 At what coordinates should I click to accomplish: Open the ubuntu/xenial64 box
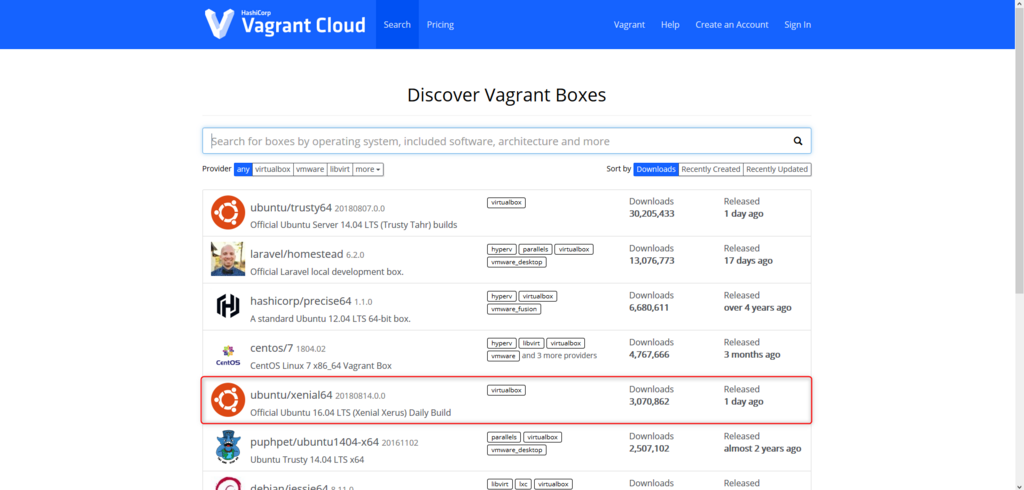[291, 395]
